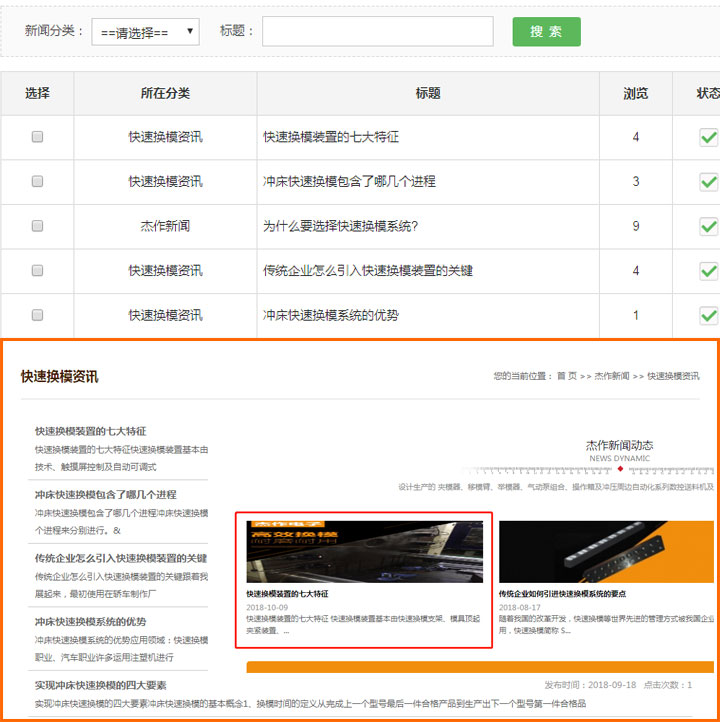
Task: Open news list item 实现冲床快速换模的四大要素
Action: pyautogui.click(x=100, y=686)
